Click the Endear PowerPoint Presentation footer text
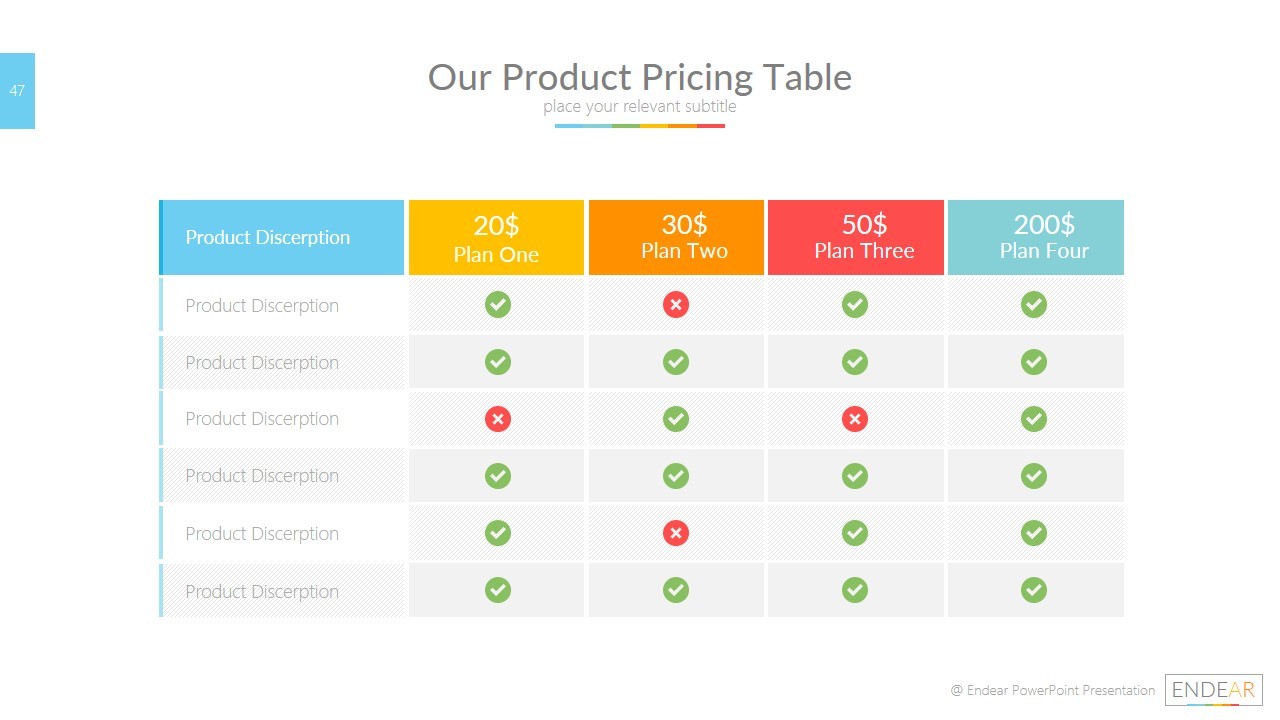Viewport: 1280px width, 720px height. coord(1052,690)
